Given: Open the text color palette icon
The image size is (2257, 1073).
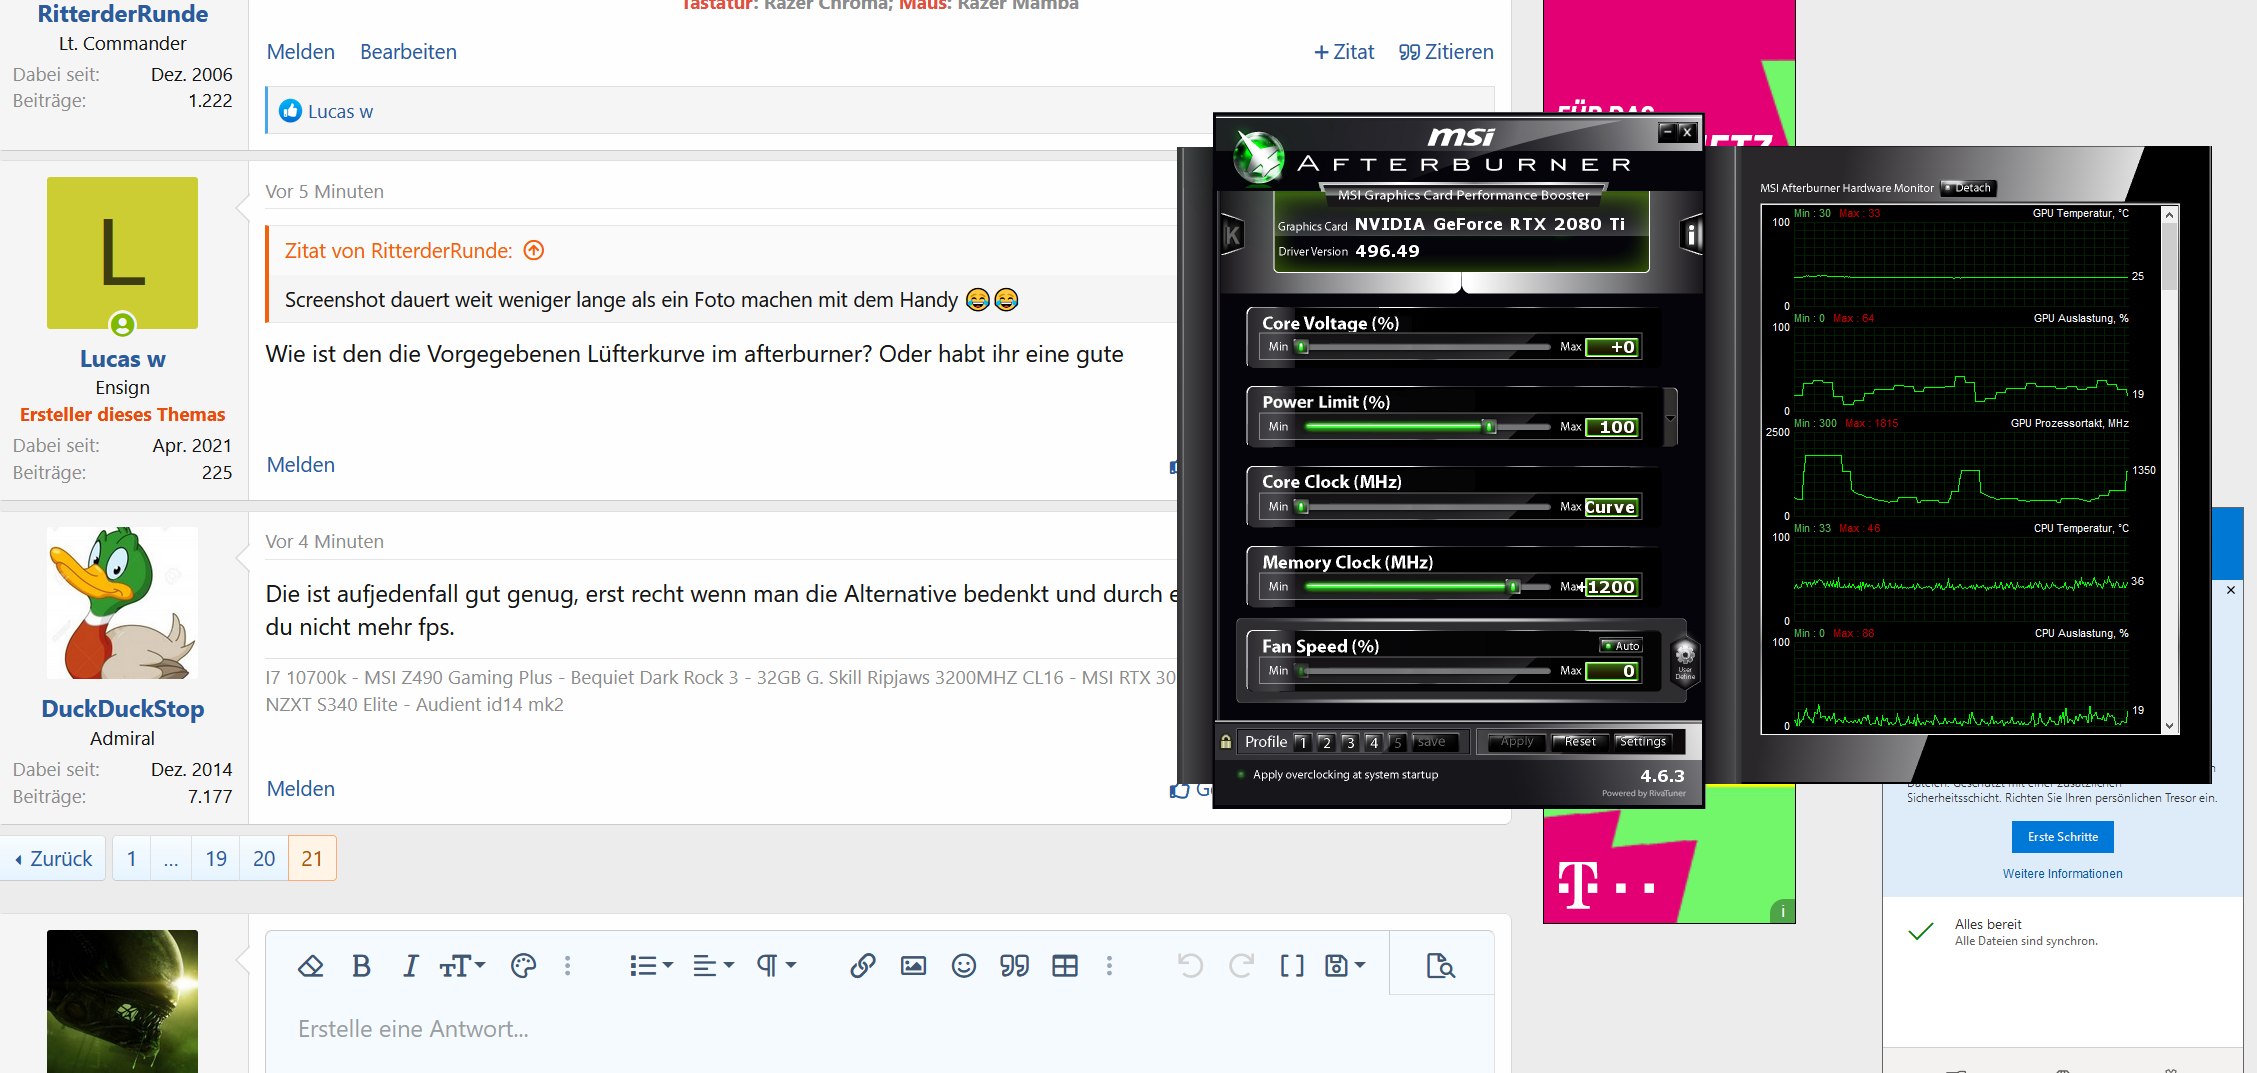Looking at the screenshot, I should click(x=523, y=965).
